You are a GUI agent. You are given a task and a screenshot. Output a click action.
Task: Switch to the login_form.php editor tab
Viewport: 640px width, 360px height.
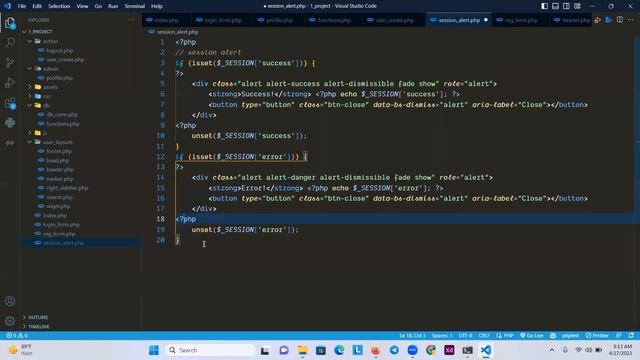click(222, 20)
